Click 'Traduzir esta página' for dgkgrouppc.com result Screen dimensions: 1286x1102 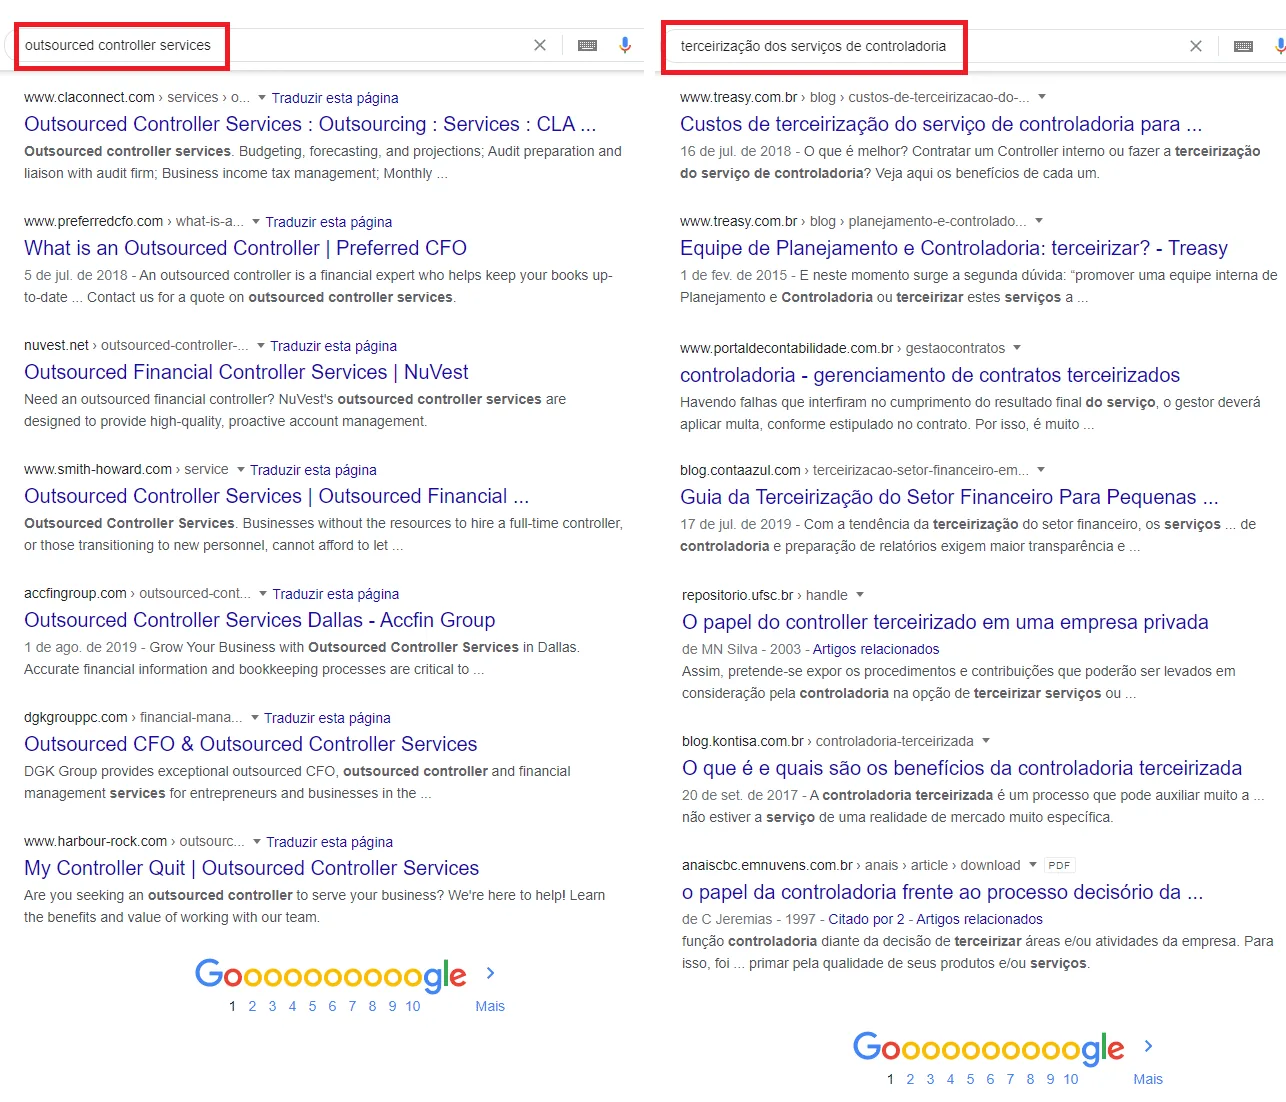click(327, 718)
